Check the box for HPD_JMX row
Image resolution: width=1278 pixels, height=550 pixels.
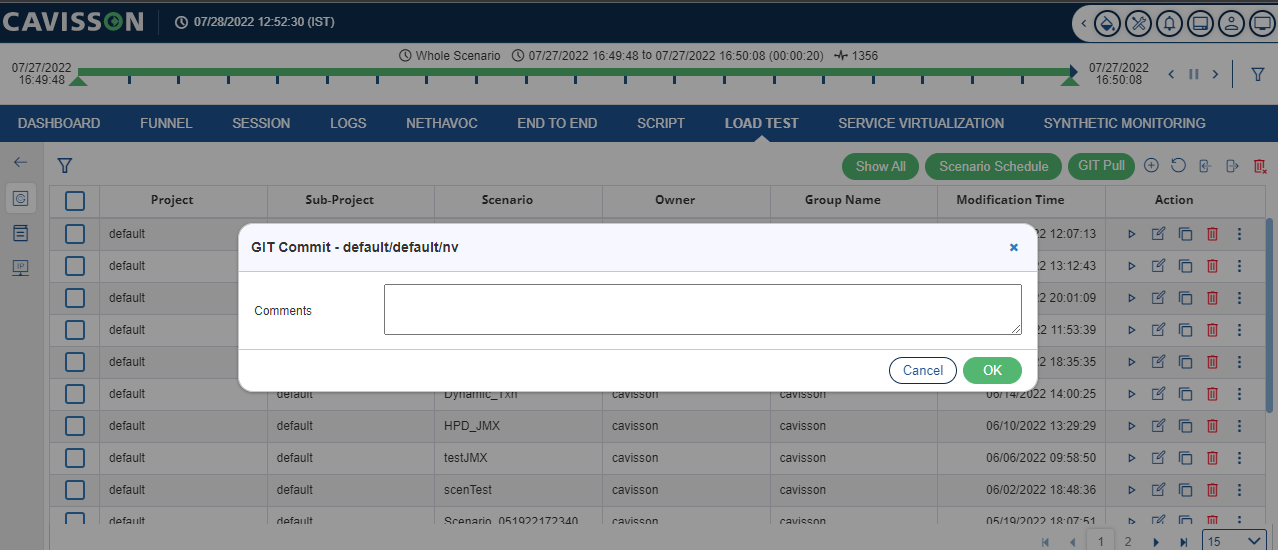(75, 426)
